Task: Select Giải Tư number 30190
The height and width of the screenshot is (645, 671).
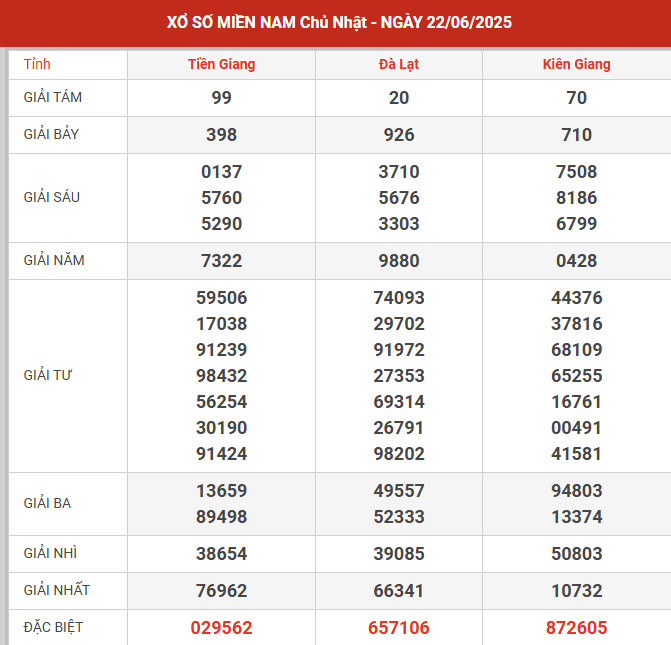Action: tap(222, 428)
